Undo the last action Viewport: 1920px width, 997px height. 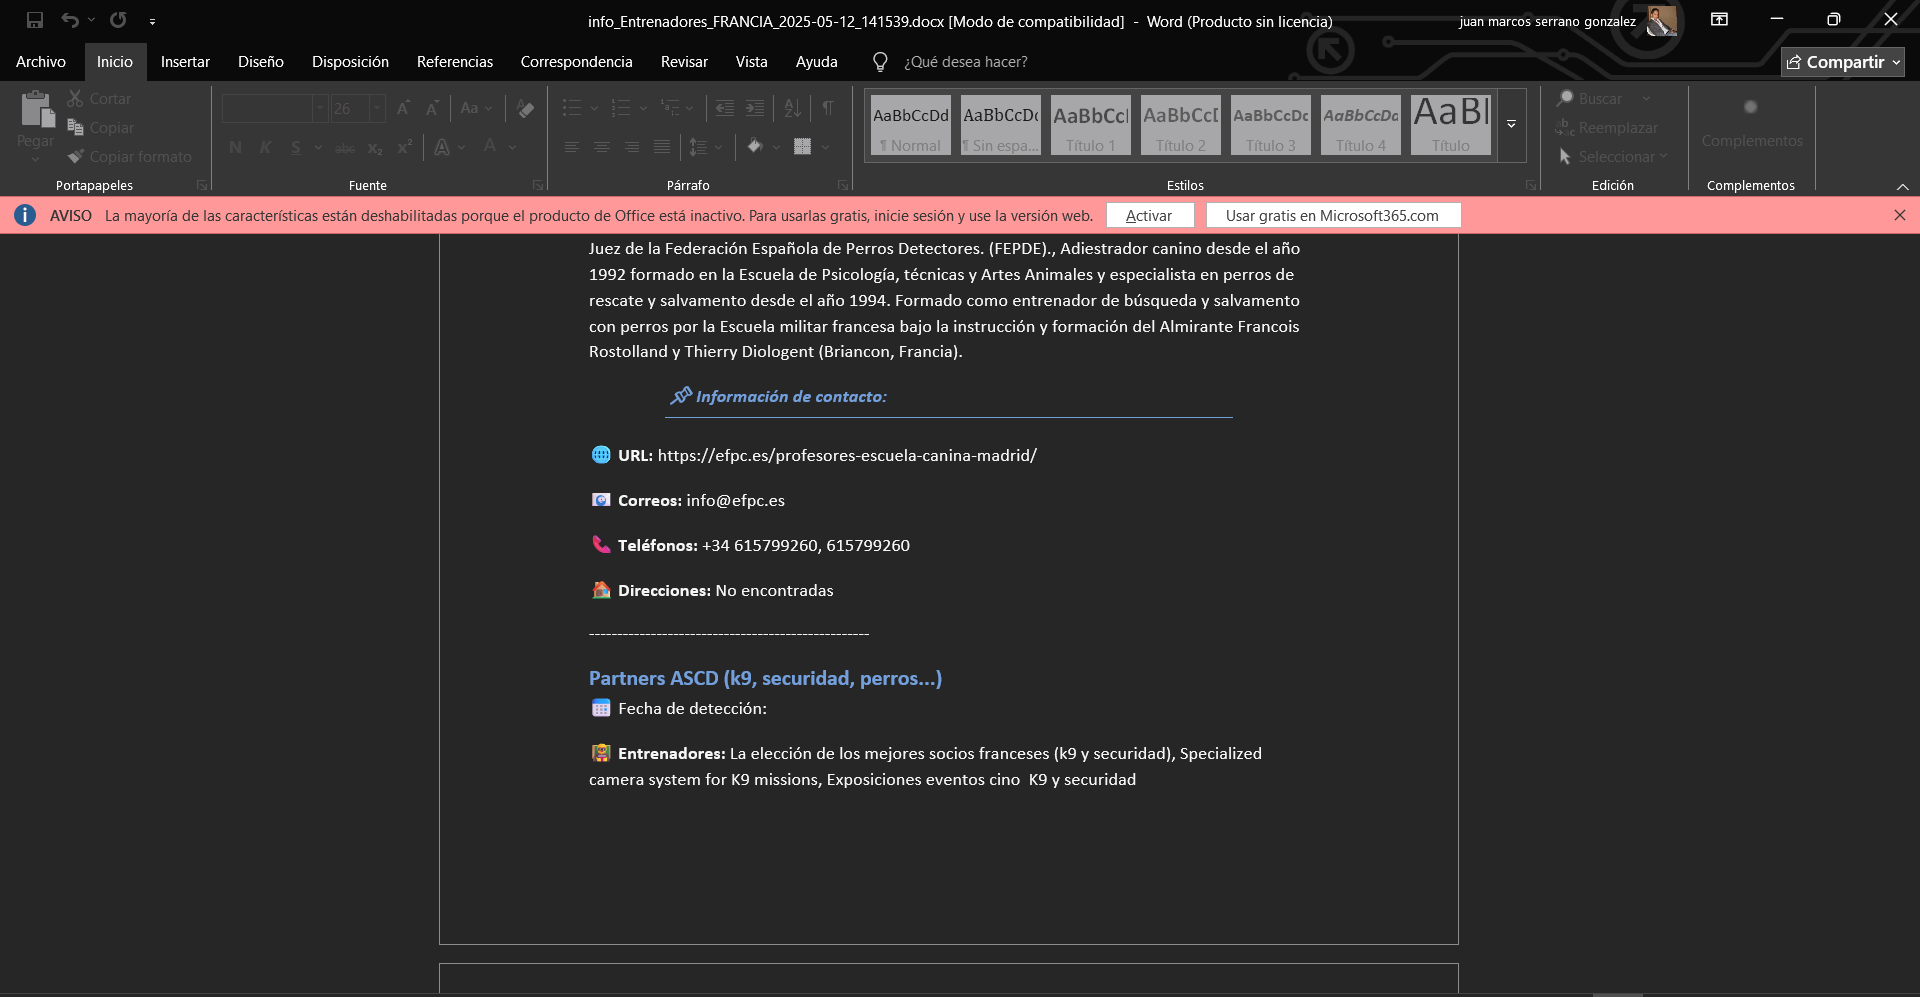coord(69,20)
